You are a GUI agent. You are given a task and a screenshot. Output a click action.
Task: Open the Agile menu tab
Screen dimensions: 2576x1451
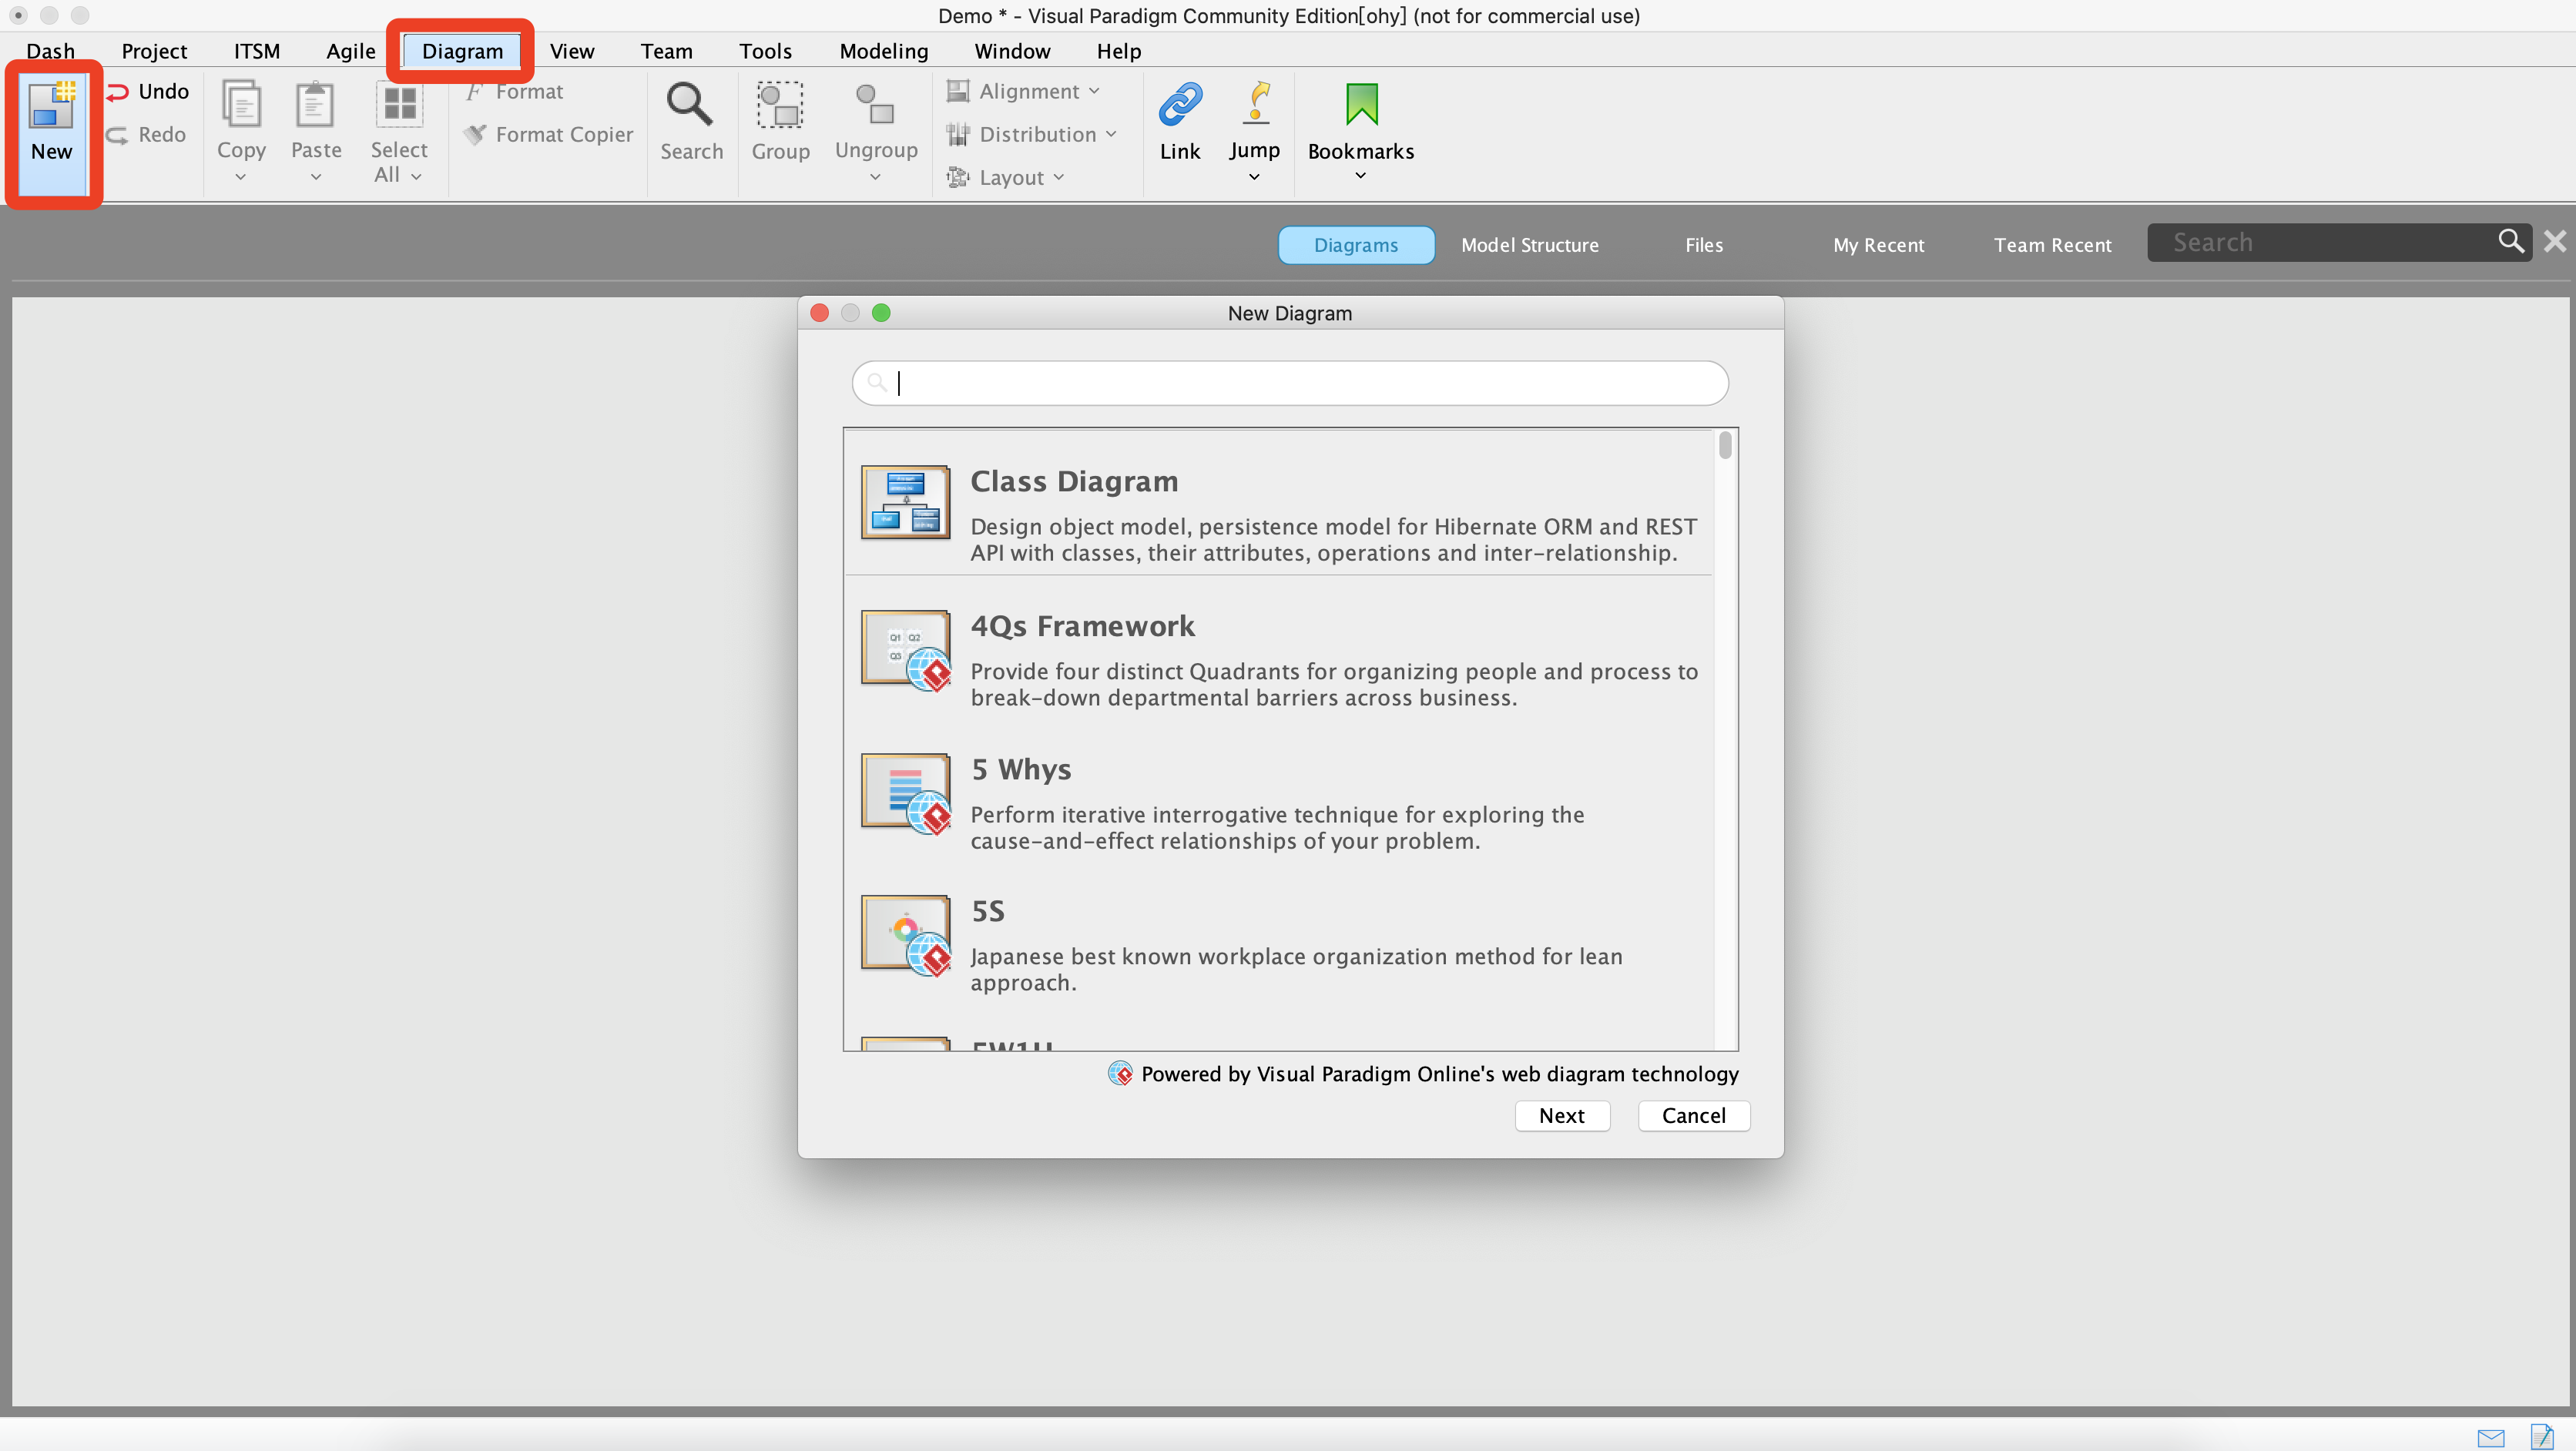[x=351, y=51]
